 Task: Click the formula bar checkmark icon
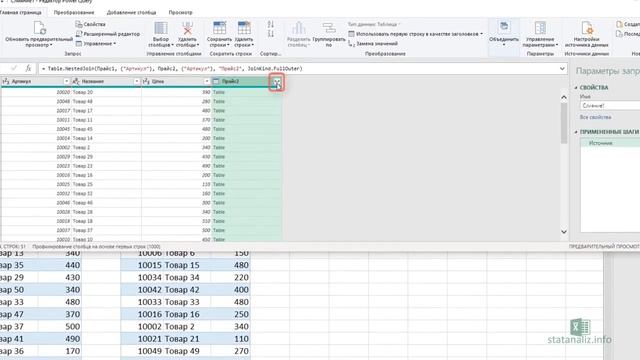click(14, 68)
